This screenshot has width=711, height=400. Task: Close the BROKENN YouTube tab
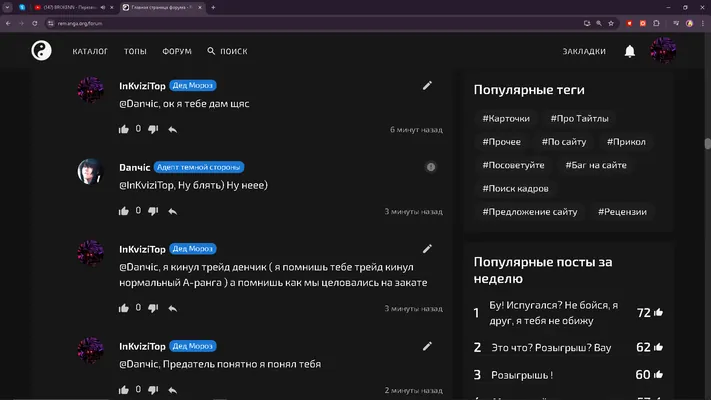click(x=112, y=7)
